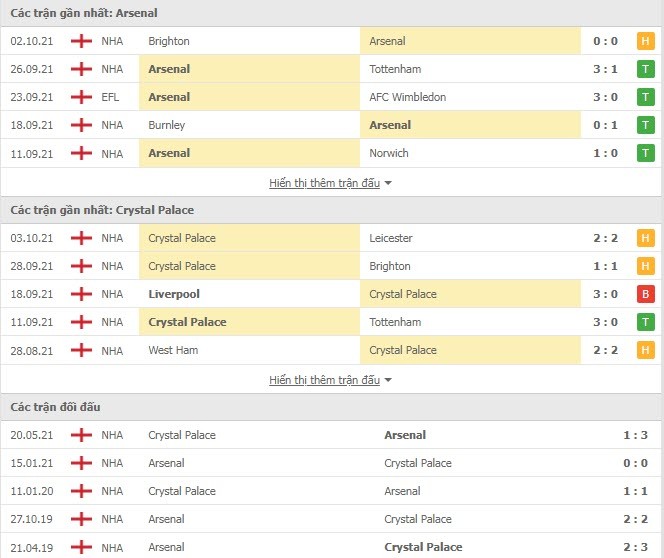This screenshot has width=664, height=558.
Task: Click the red B badge for Liverpool match
Action: (645, 294)
